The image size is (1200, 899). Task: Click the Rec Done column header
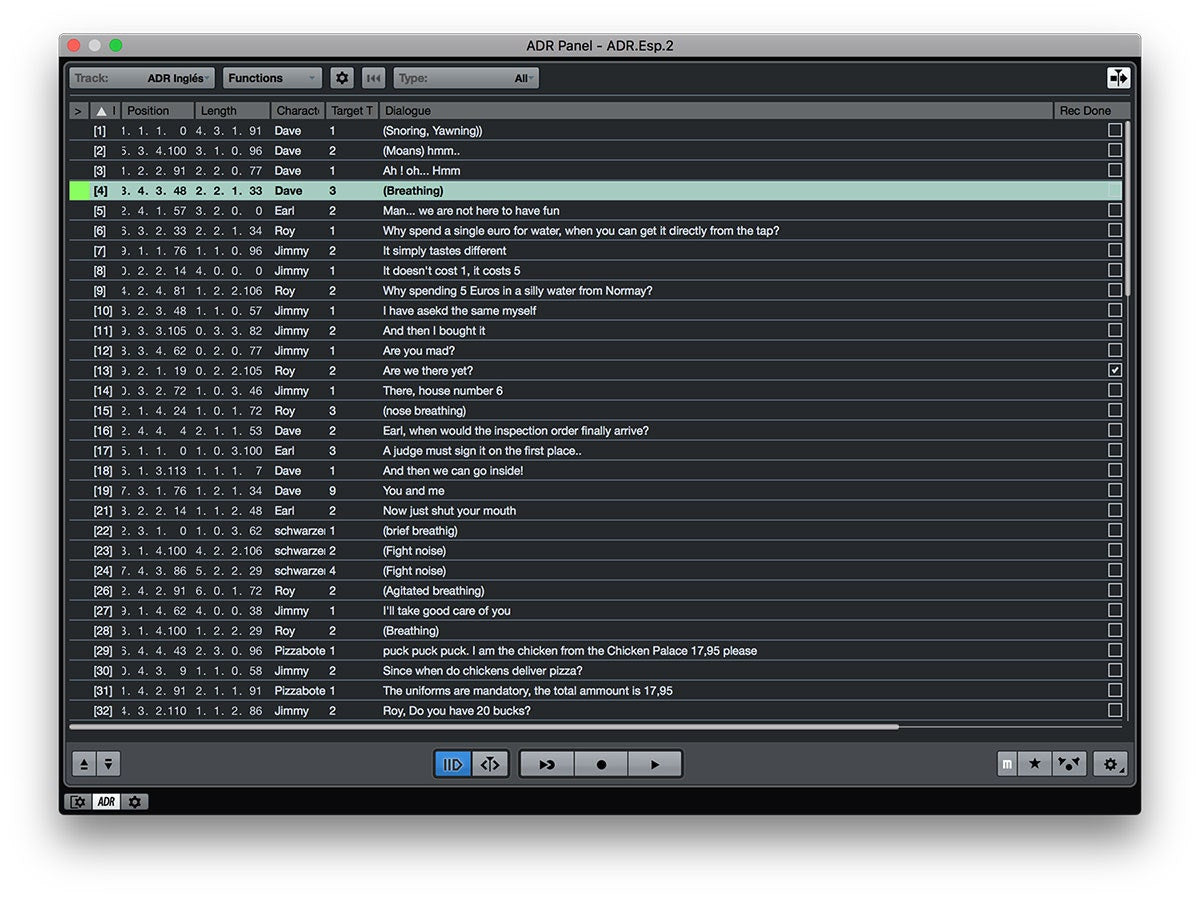tap(1092, 111)
